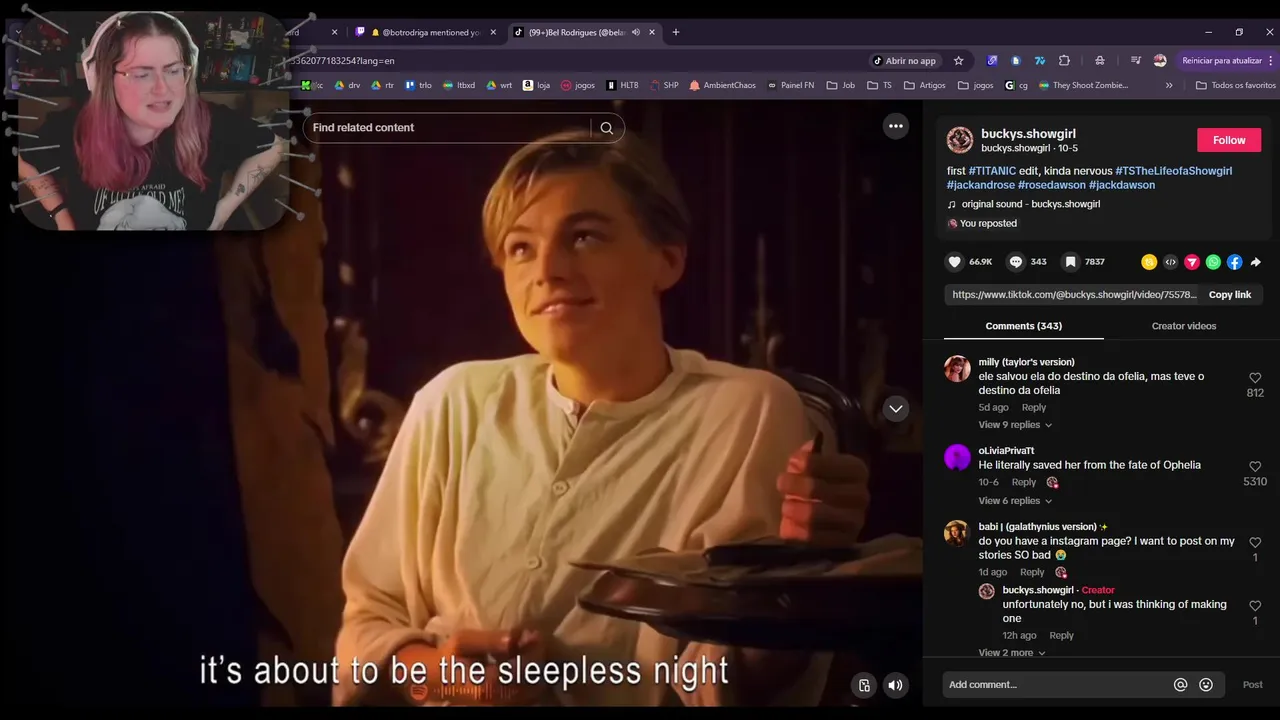Go to next video with the down chevron
The image size is (1280, 720).
tap(895, 408)
